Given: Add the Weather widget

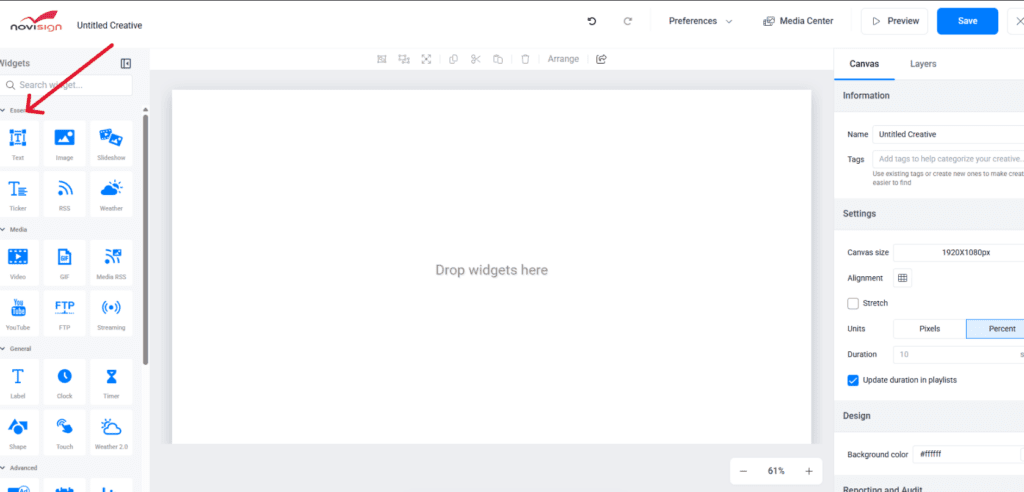Looking at the screenshot, I should point(111,194).
